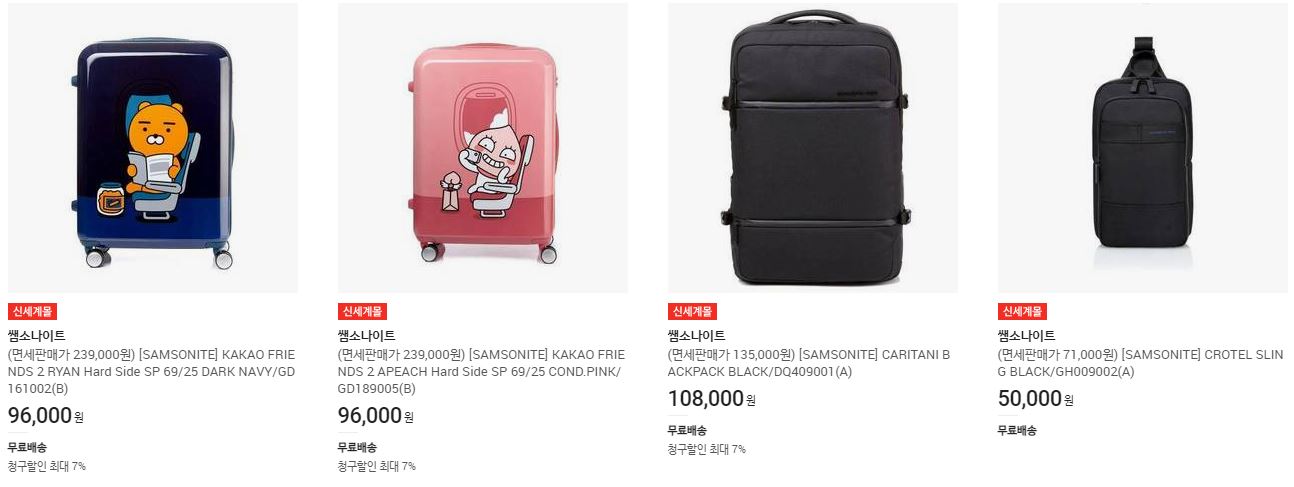Open KAKAO FRIENDS 2 APEACH COND.PINK product title
This screenshot has height=487, width=1294.
point(481,372)
